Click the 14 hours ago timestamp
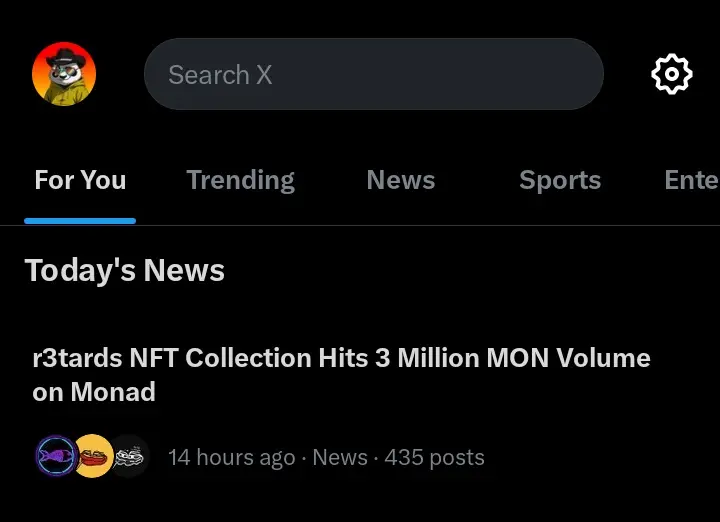This screenshot has height=522, width=720. [231, 457]
